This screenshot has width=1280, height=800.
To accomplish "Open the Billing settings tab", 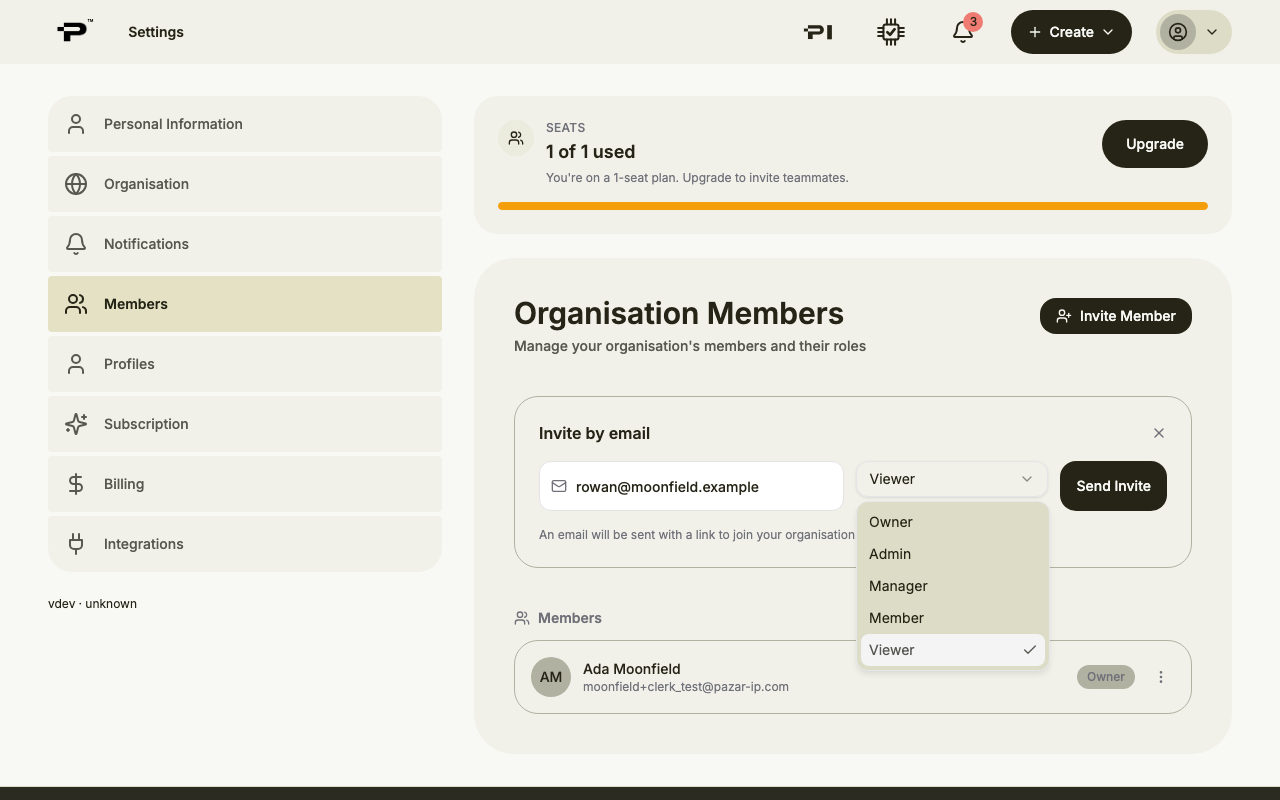I will coord(245,484).
